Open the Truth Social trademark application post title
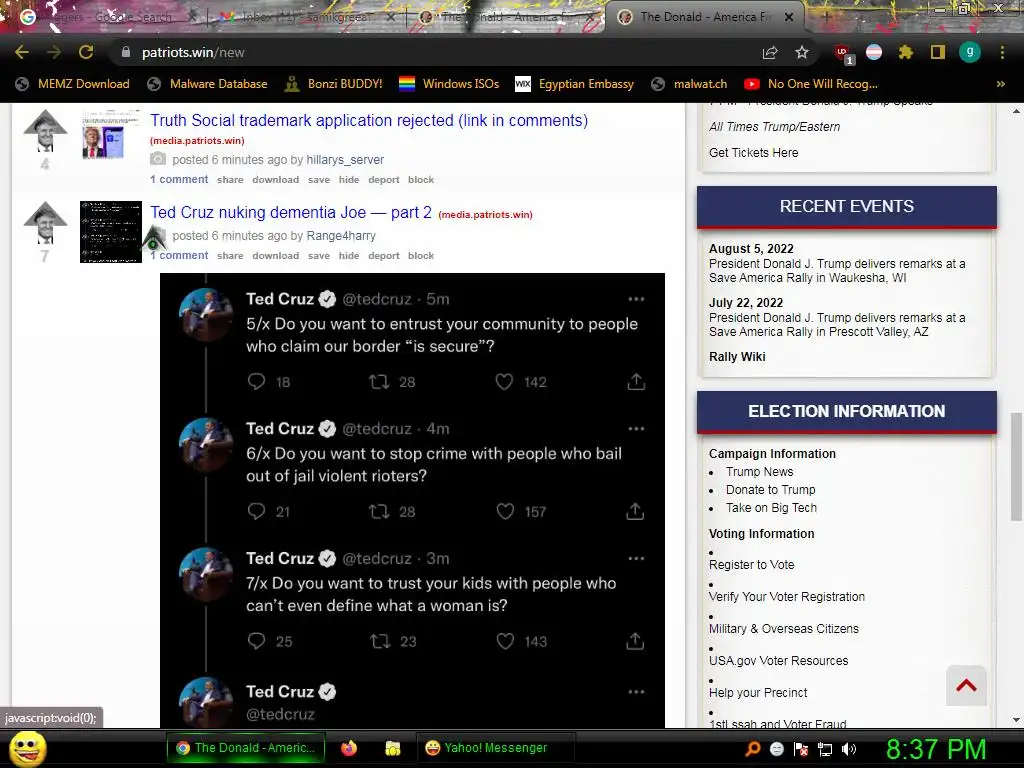 [x=369, y=120]
